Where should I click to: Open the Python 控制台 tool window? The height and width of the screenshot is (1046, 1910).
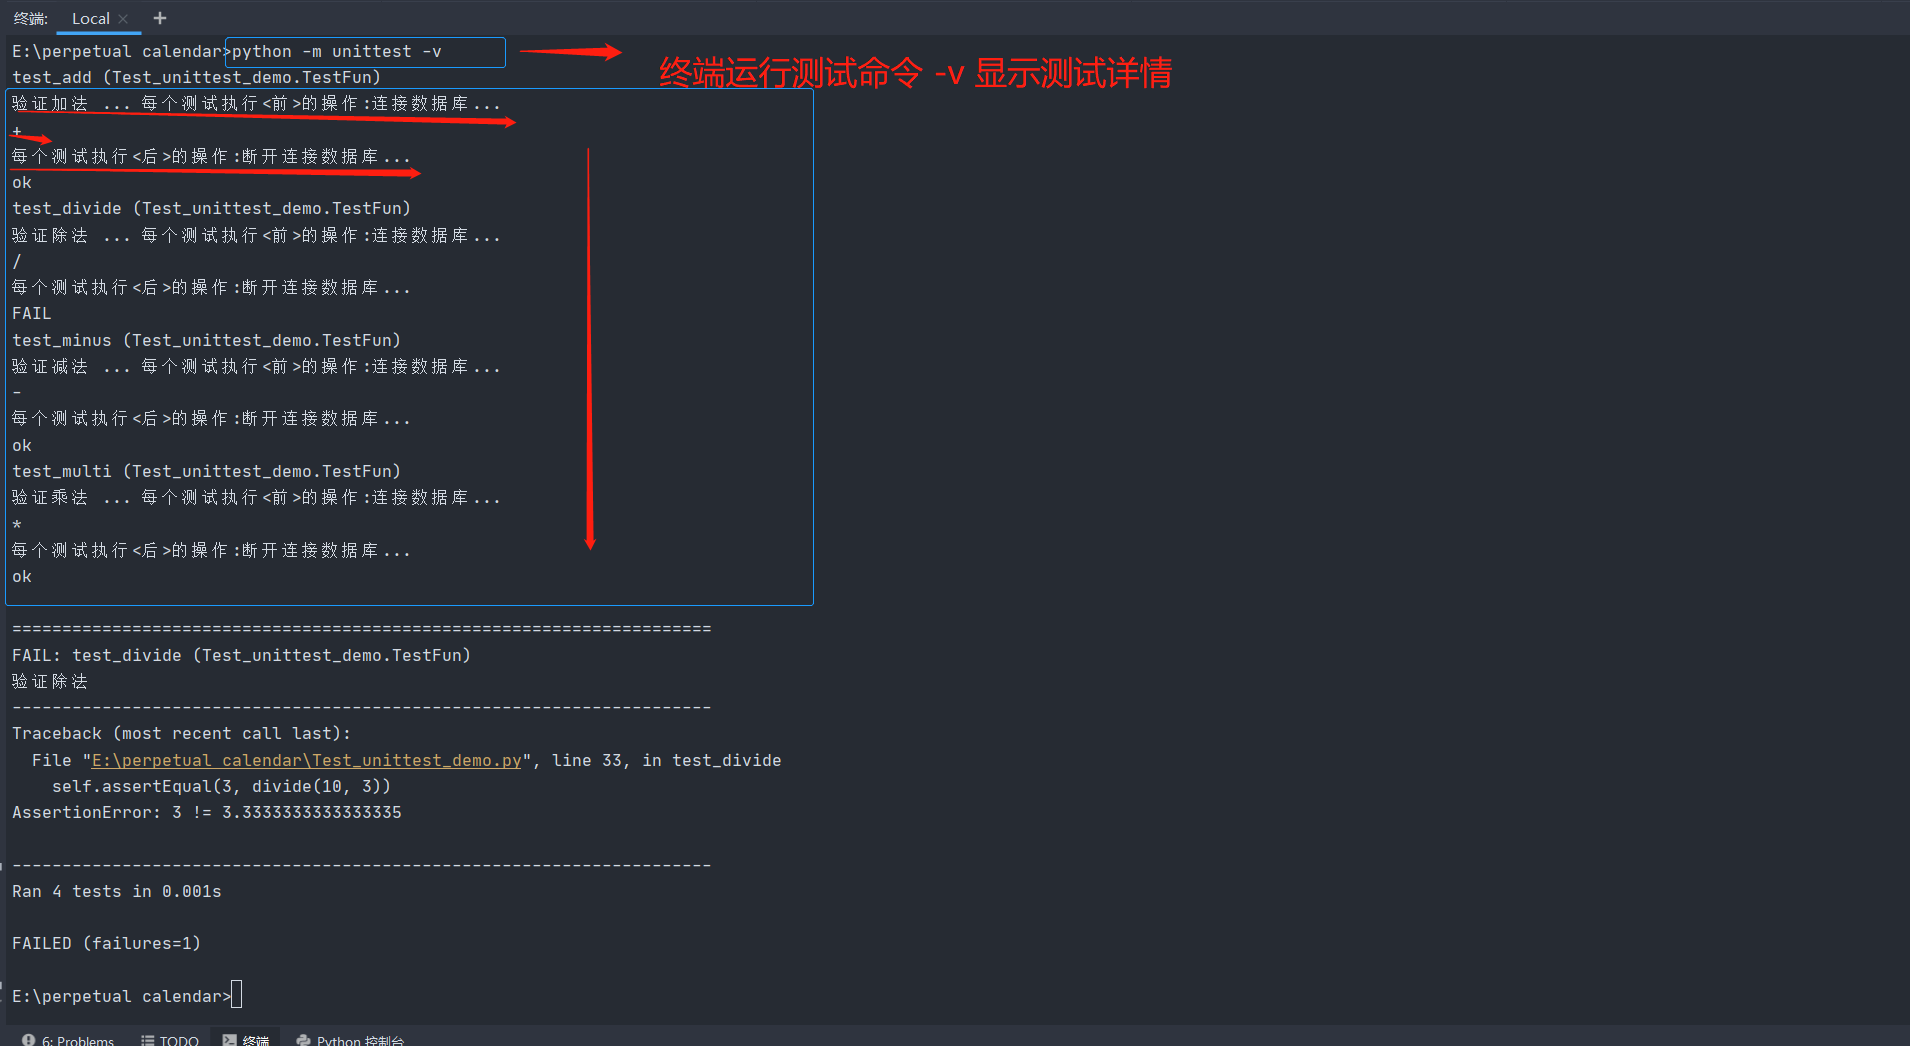(x=350, y=1040)
